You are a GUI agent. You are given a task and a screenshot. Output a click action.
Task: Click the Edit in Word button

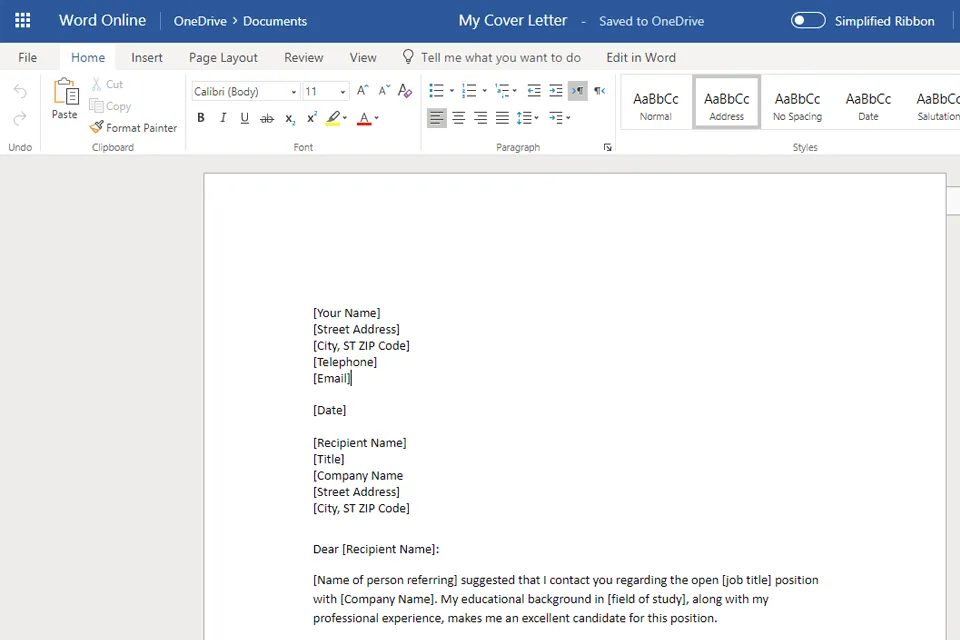tap(641, 57)
